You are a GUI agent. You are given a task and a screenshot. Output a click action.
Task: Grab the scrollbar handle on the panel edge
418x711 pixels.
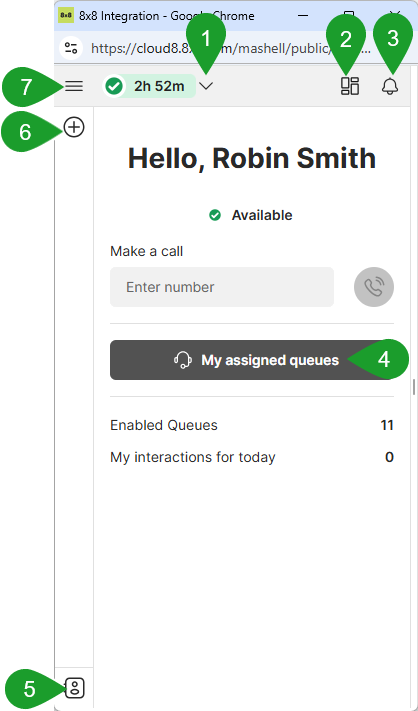[x=413, y=387]
